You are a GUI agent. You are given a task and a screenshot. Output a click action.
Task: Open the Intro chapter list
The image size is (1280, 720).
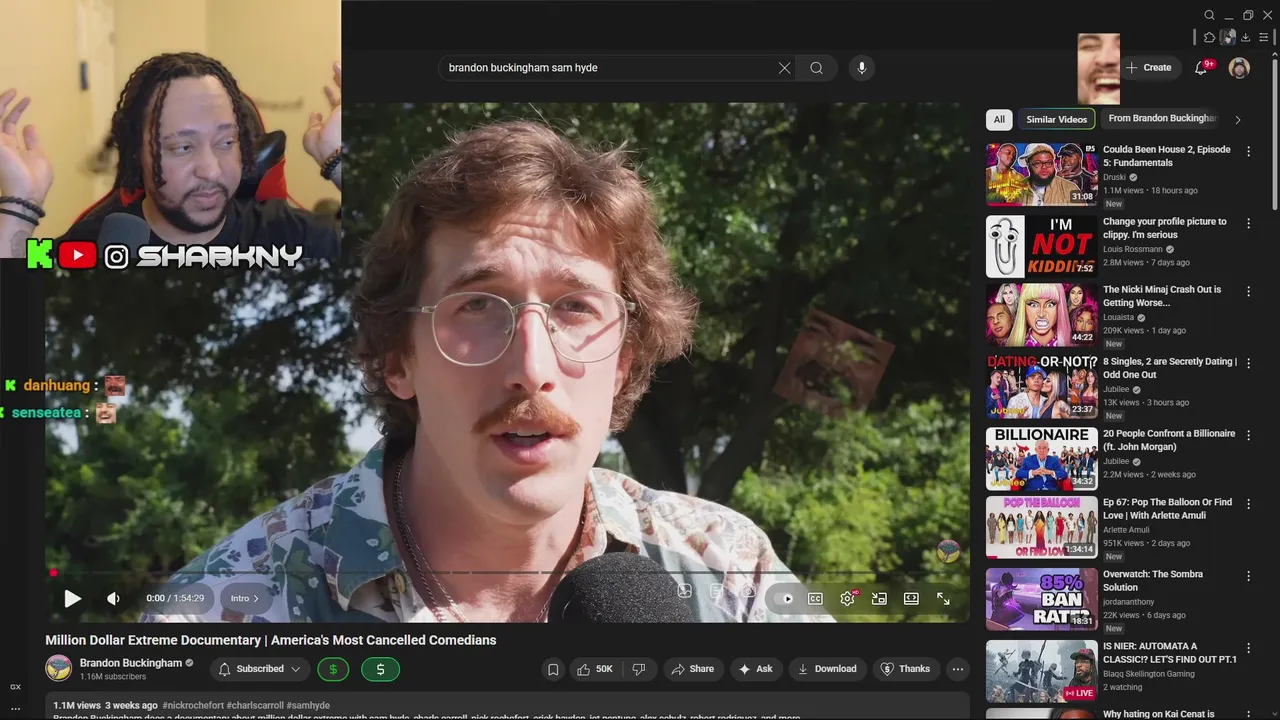245,598
